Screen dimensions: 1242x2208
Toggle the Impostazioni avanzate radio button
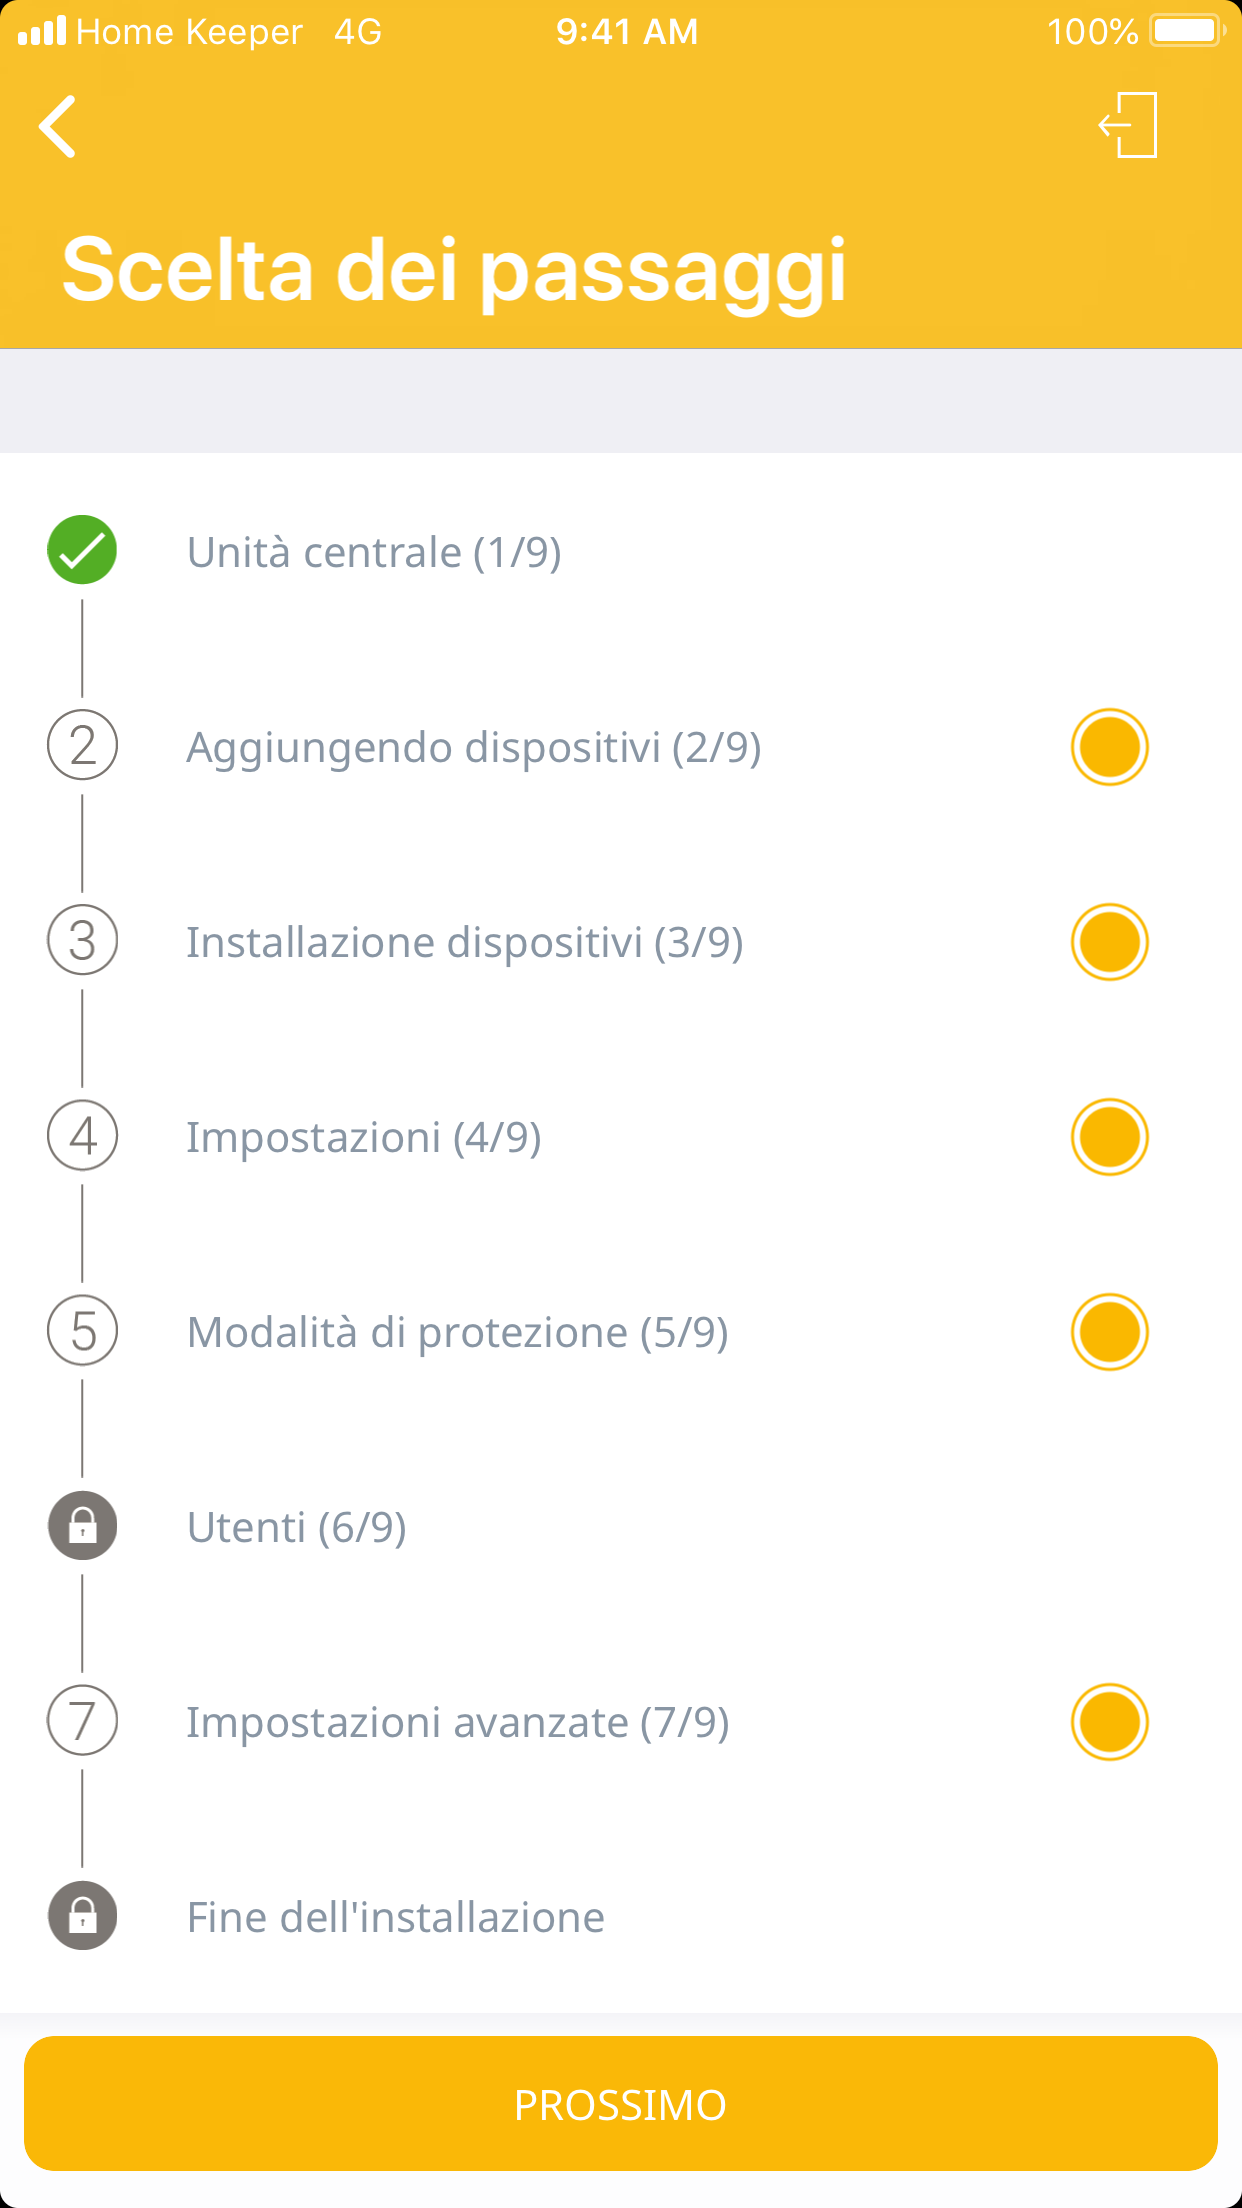[x=1109, y=1722]
